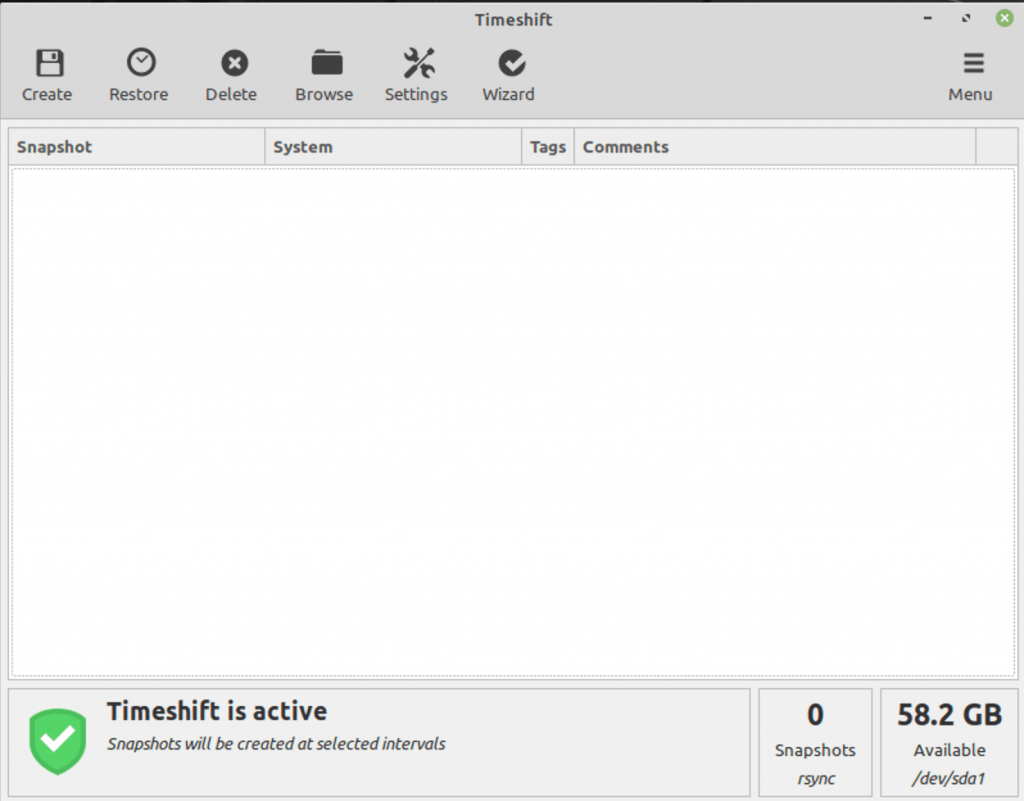Click the Timeshift title bar text
Screen dimensions: 1024x801
pos(513,19)
